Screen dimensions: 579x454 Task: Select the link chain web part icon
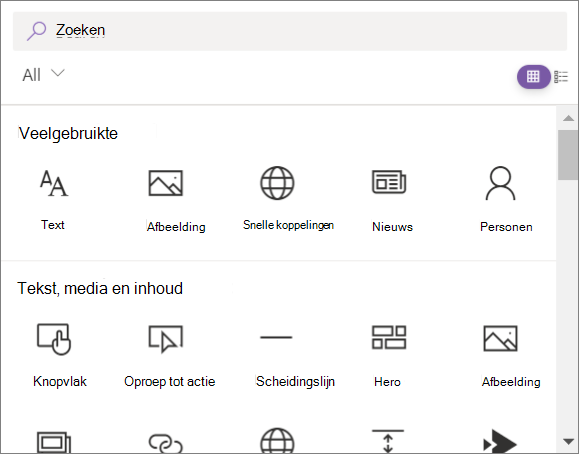point(165,443)
